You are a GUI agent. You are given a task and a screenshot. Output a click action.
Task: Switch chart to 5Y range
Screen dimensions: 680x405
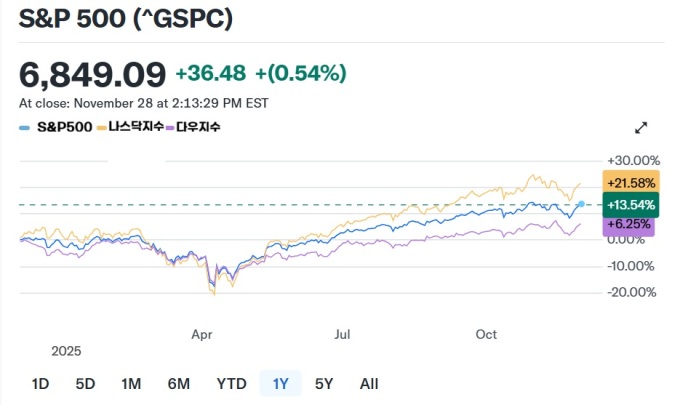[324, 383]
